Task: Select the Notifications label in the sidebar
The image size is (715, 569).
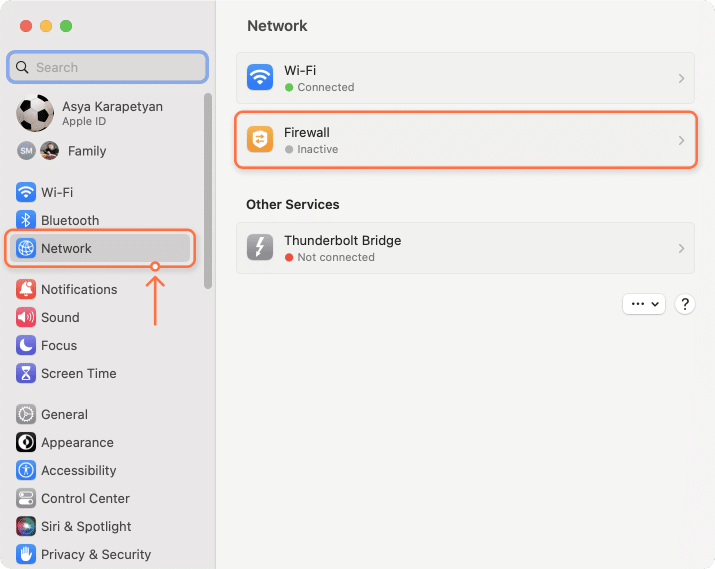Action: pos(79,290)
